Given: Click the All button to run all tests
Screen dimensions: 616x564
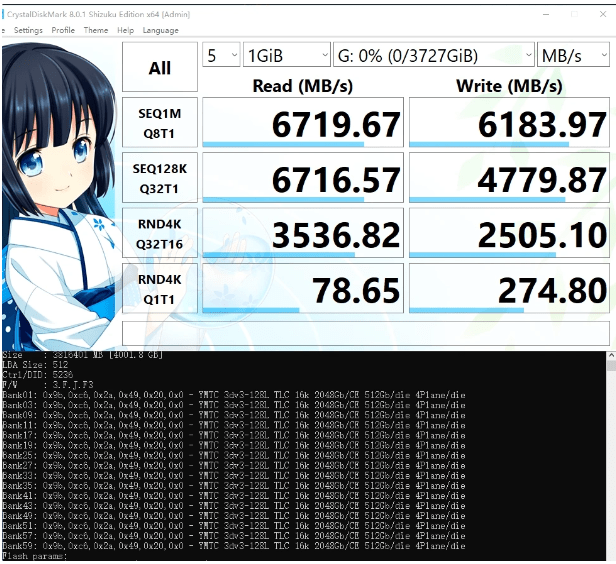Looking at the screenshot, I should click(159, 68).
